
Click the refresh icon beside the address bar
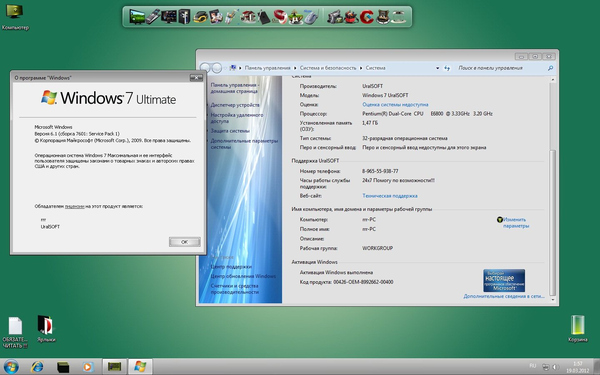click(447, 68)
